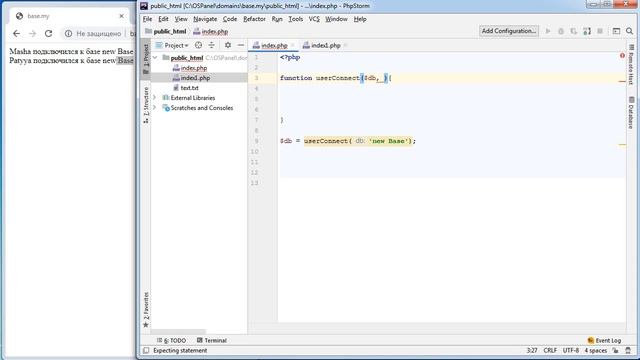Click the site info icon in browser address bar
Screen dimensions: 640x360
pyautogui.click(x=68, y=33)
